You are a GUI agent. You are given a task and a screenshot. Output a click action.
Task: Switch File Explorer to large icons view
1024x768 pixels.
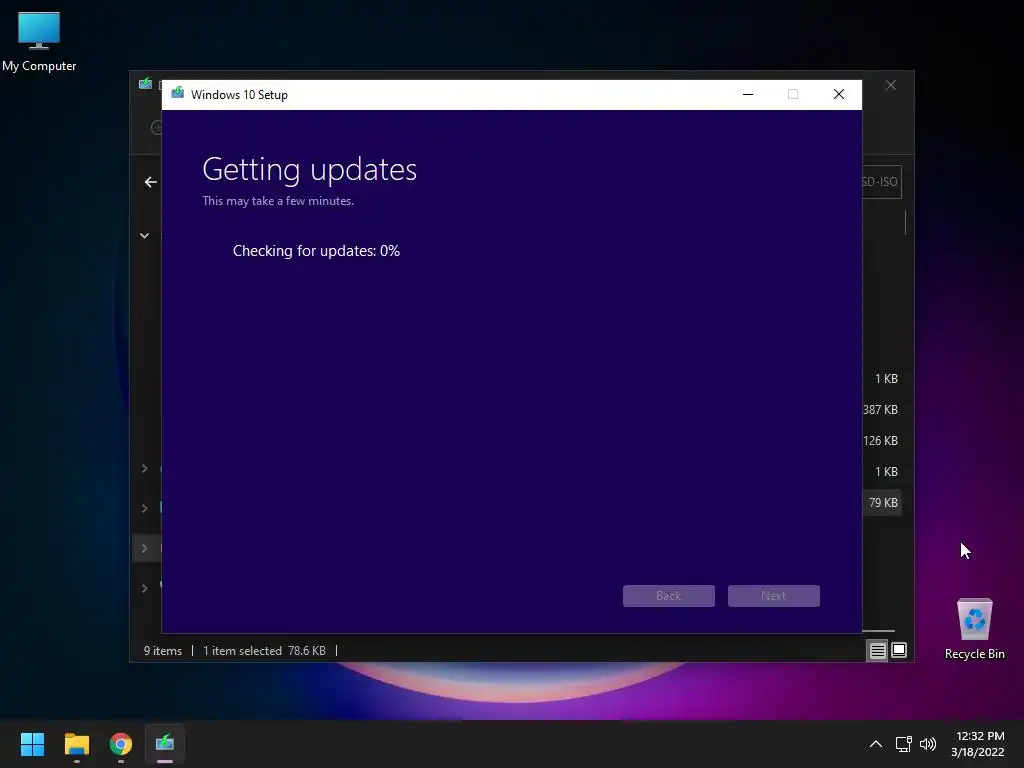tap(899, 650)
